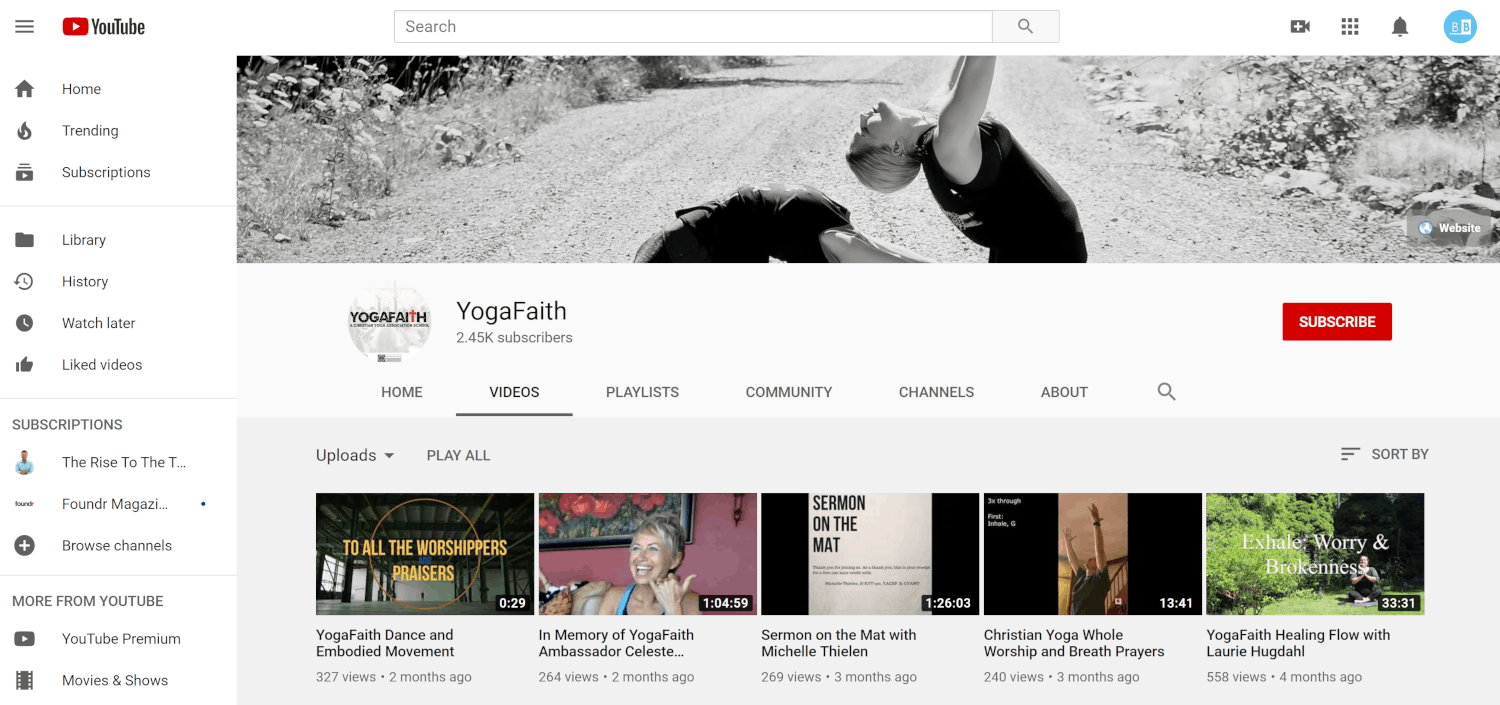The image size is (1500, 705).
Task: Click the Trending label in sidebar
Action: tap(90, 131)
